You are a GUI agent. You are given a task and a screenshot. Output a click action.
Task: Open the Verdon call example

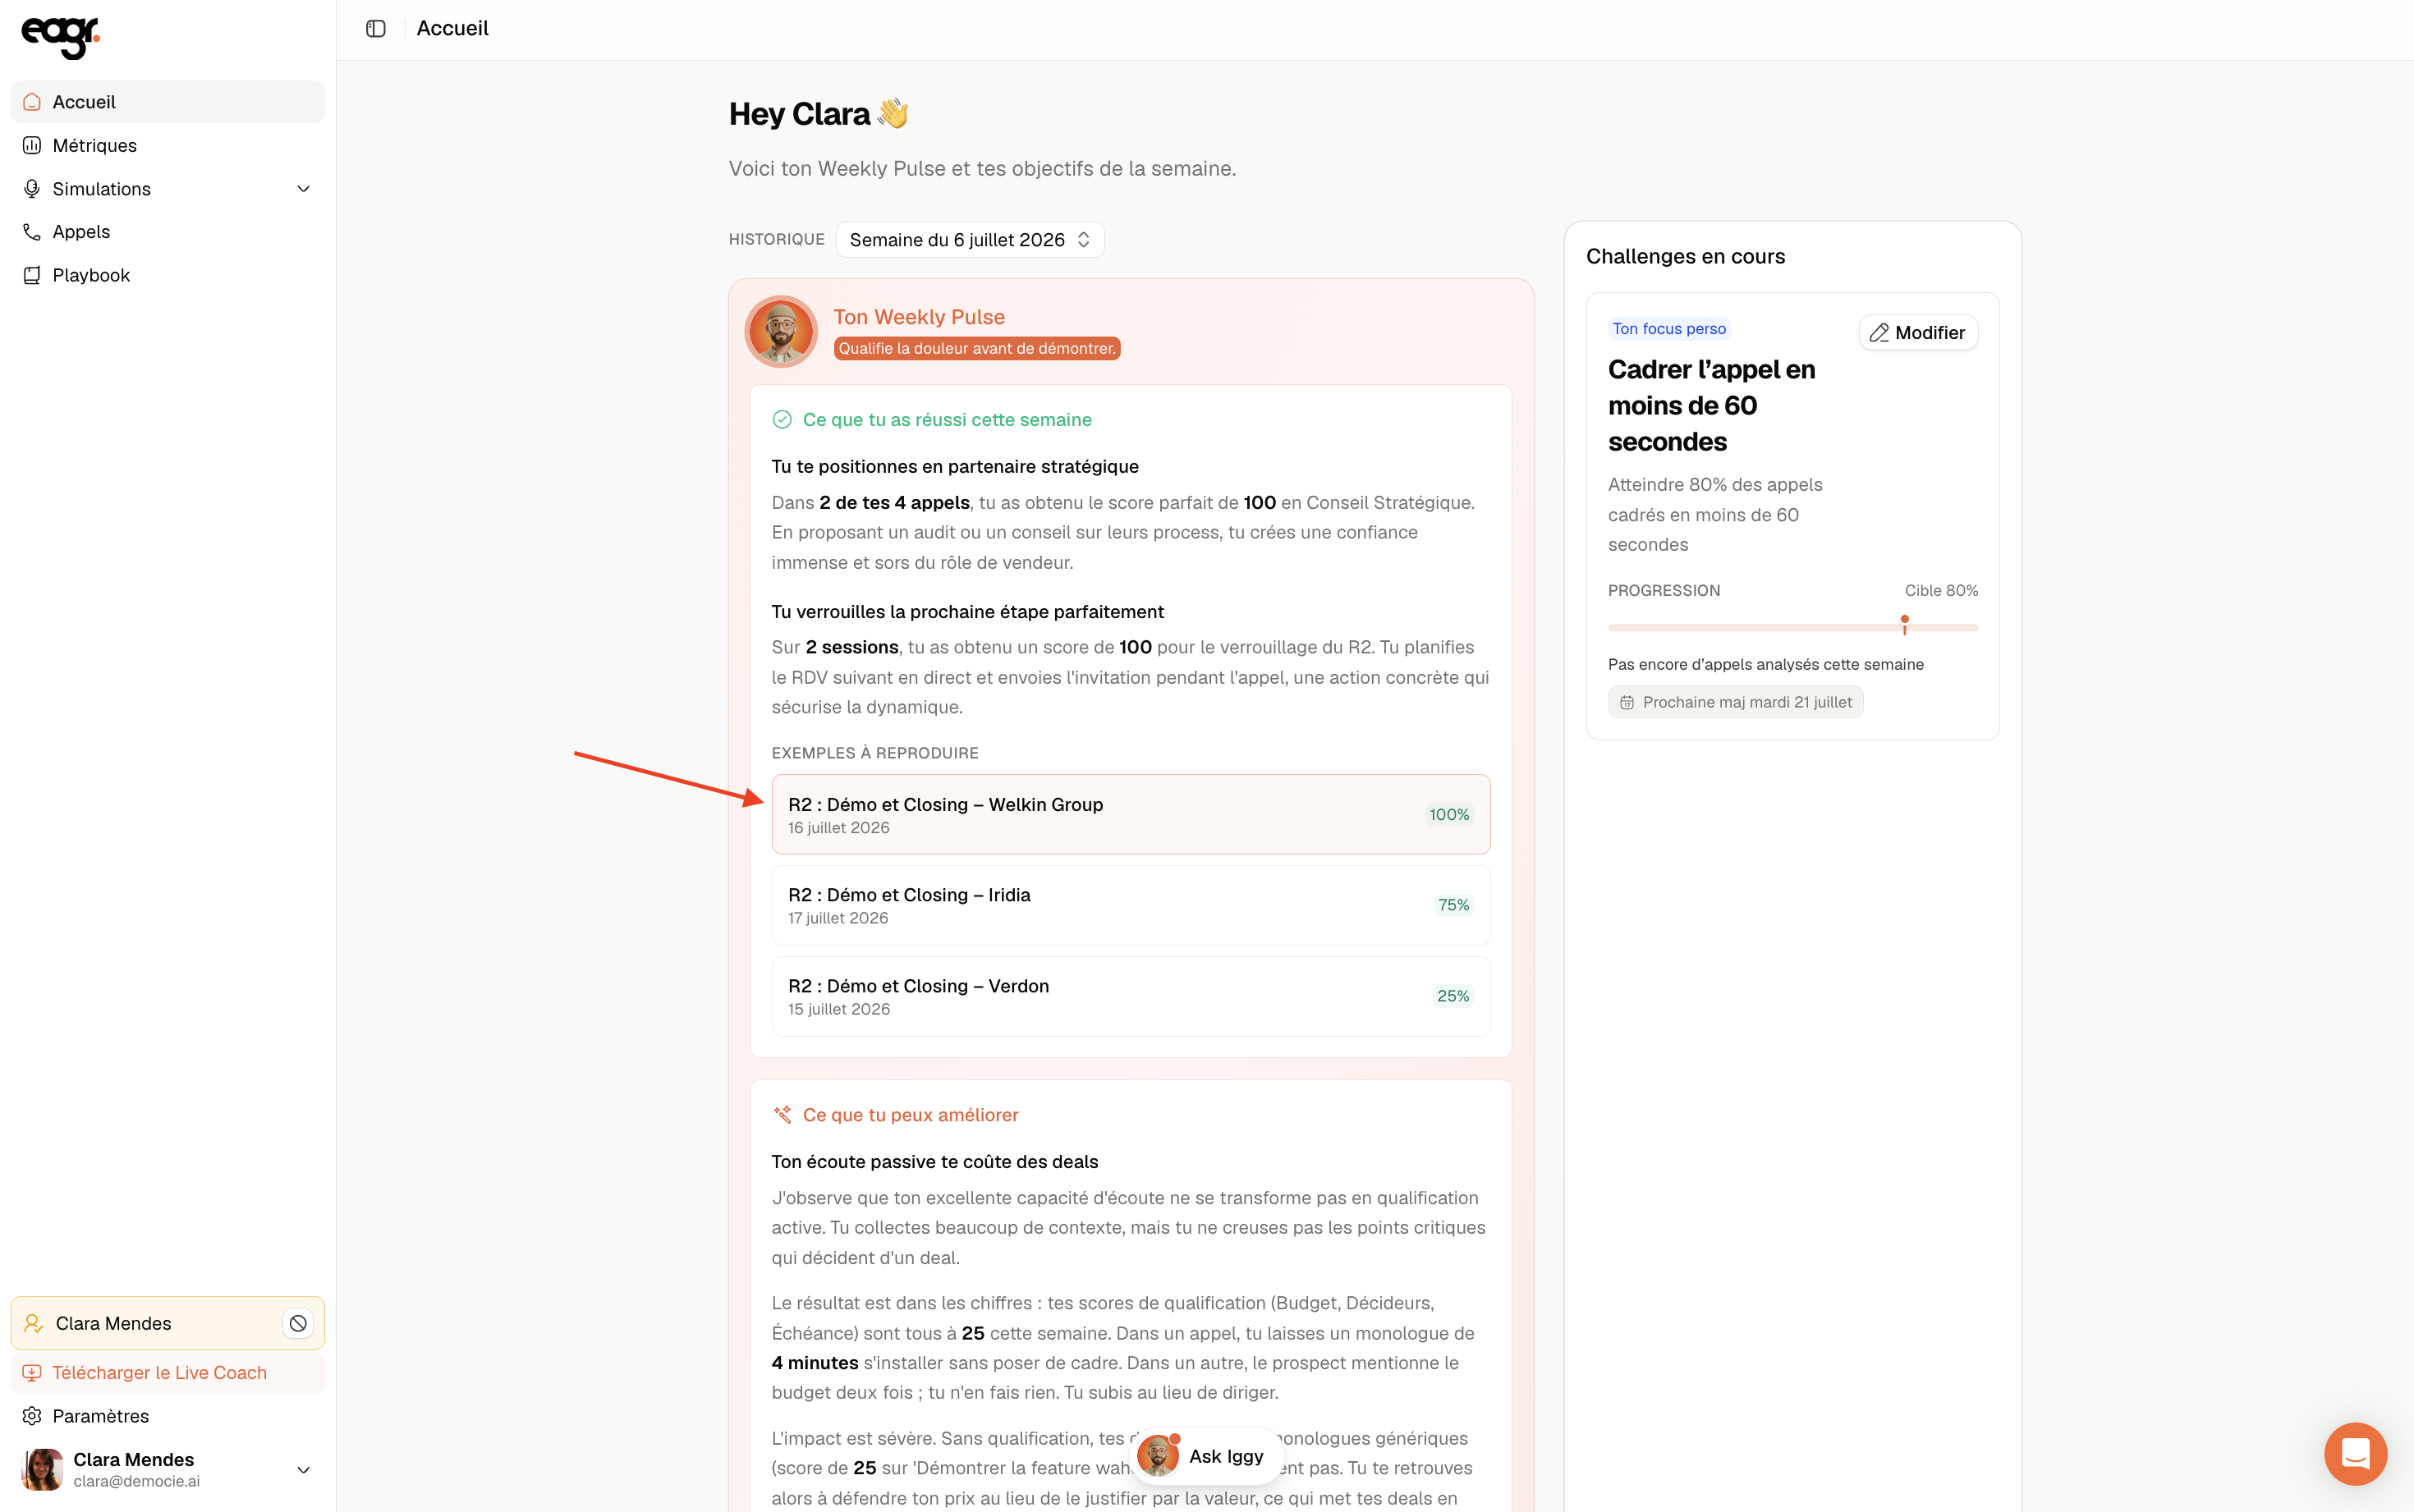(x=1131, y=996)
